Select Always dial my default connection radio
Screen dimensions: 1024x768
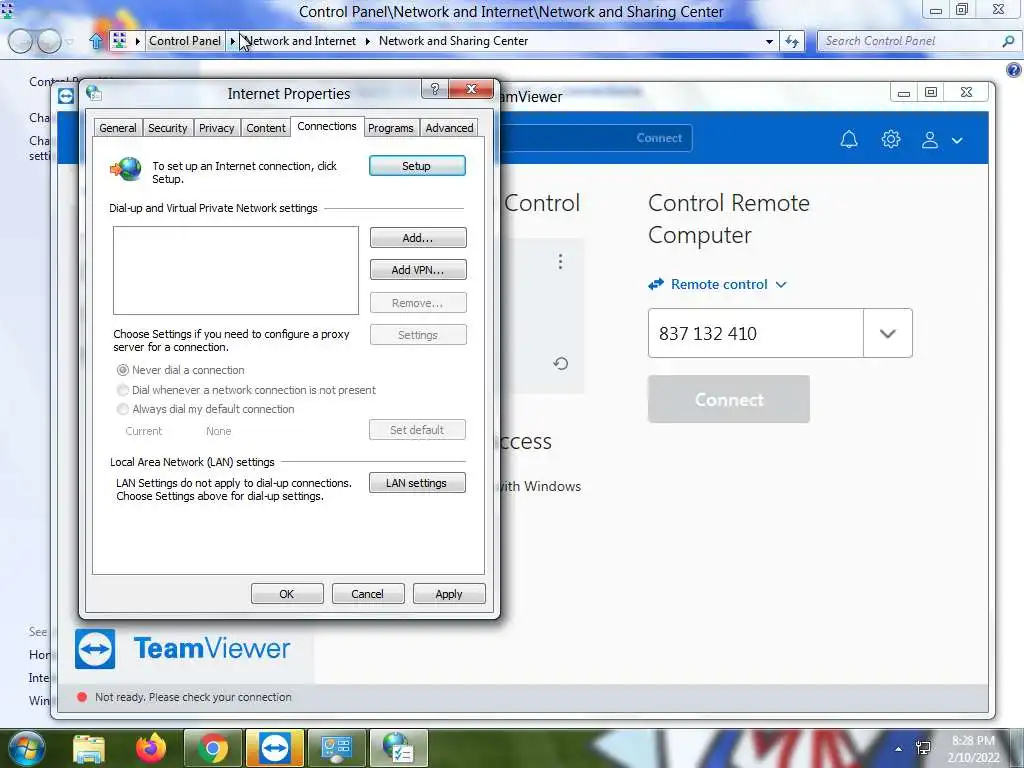[122, 409]
